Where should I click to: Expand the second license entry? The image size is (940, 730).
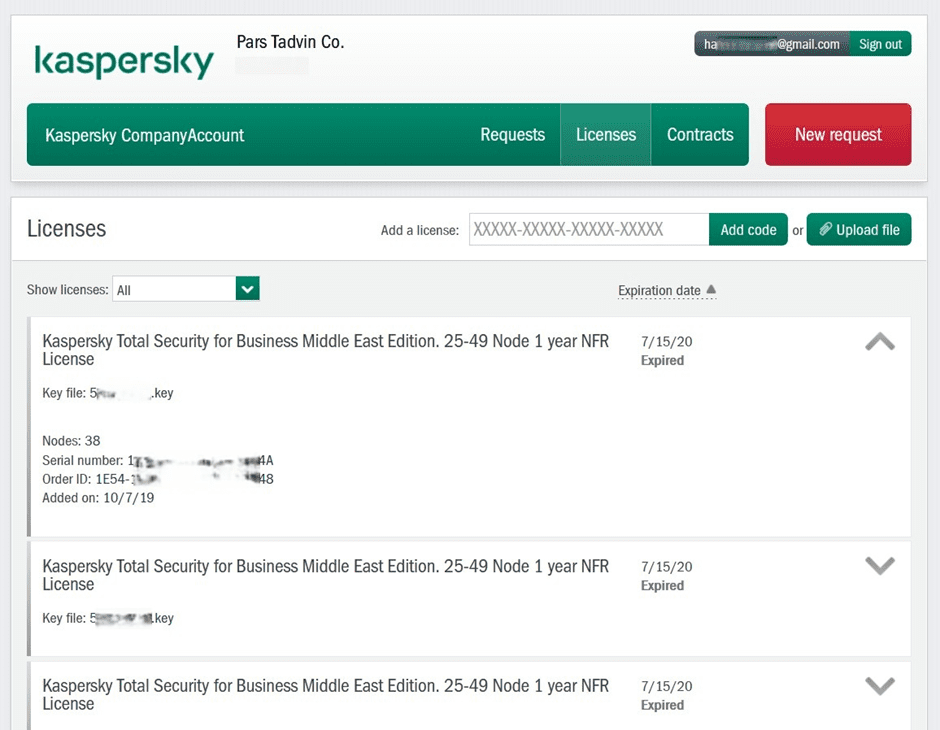(x=879, y=566)
